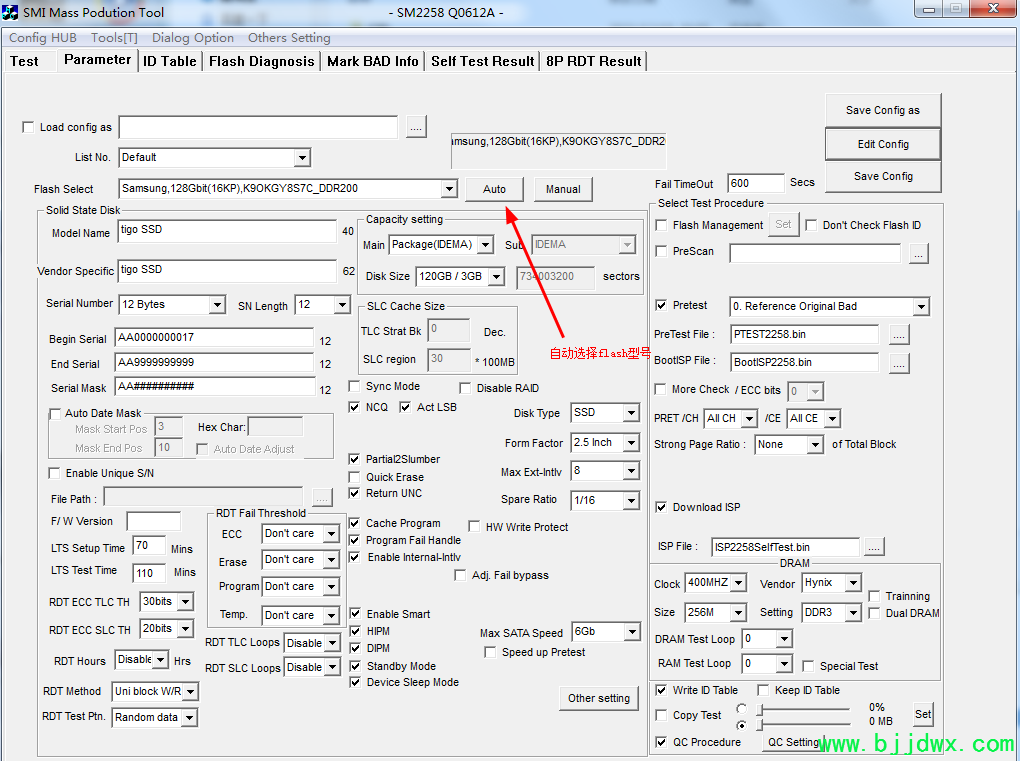Toggle the Download ISP checkbox
This screenshot has width=1020, height=761.
click(661, 507)
